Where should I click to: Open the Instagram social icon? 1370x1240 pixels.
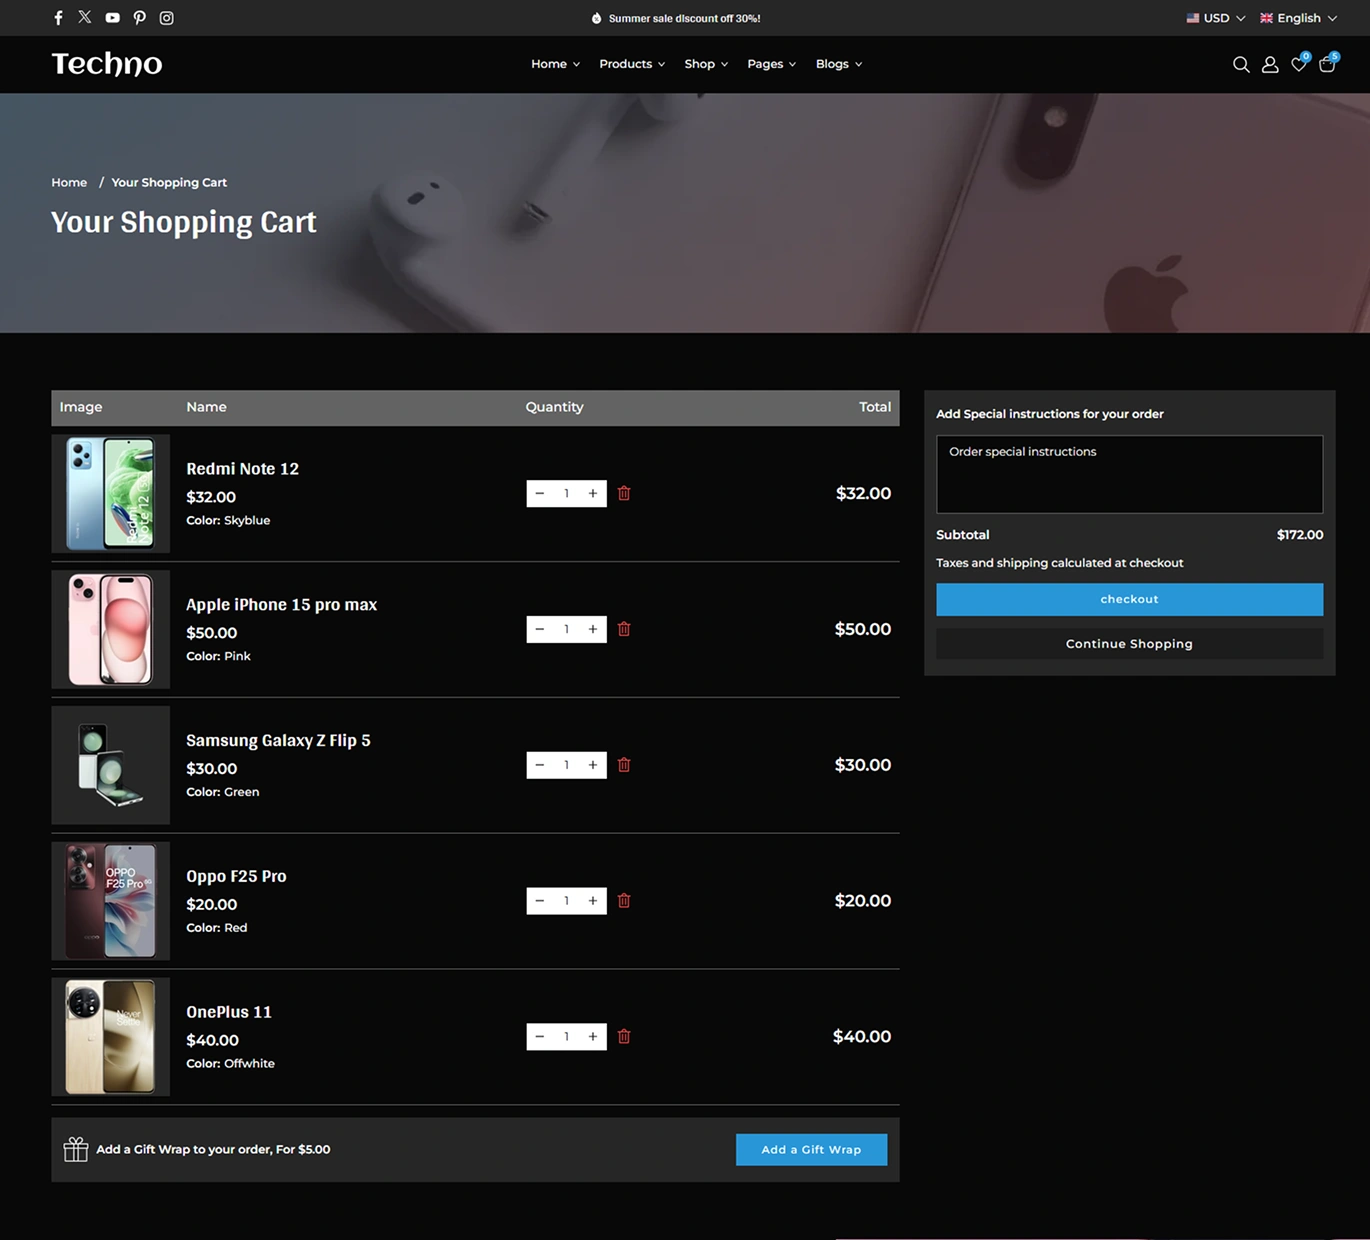point(167,18)
